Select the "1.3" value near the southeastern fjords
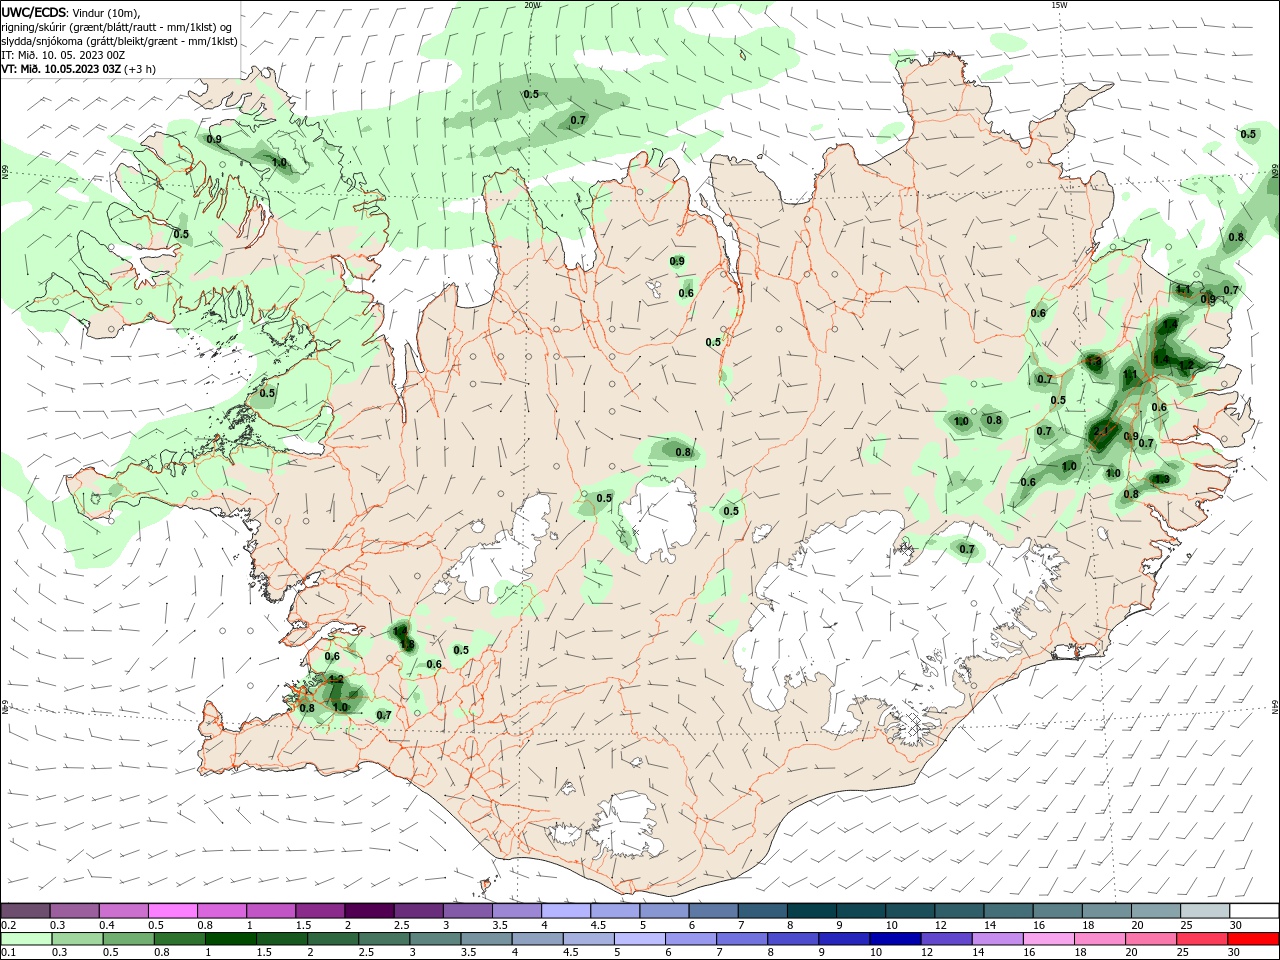1280x960 pixels. [x=1162, y=479]
